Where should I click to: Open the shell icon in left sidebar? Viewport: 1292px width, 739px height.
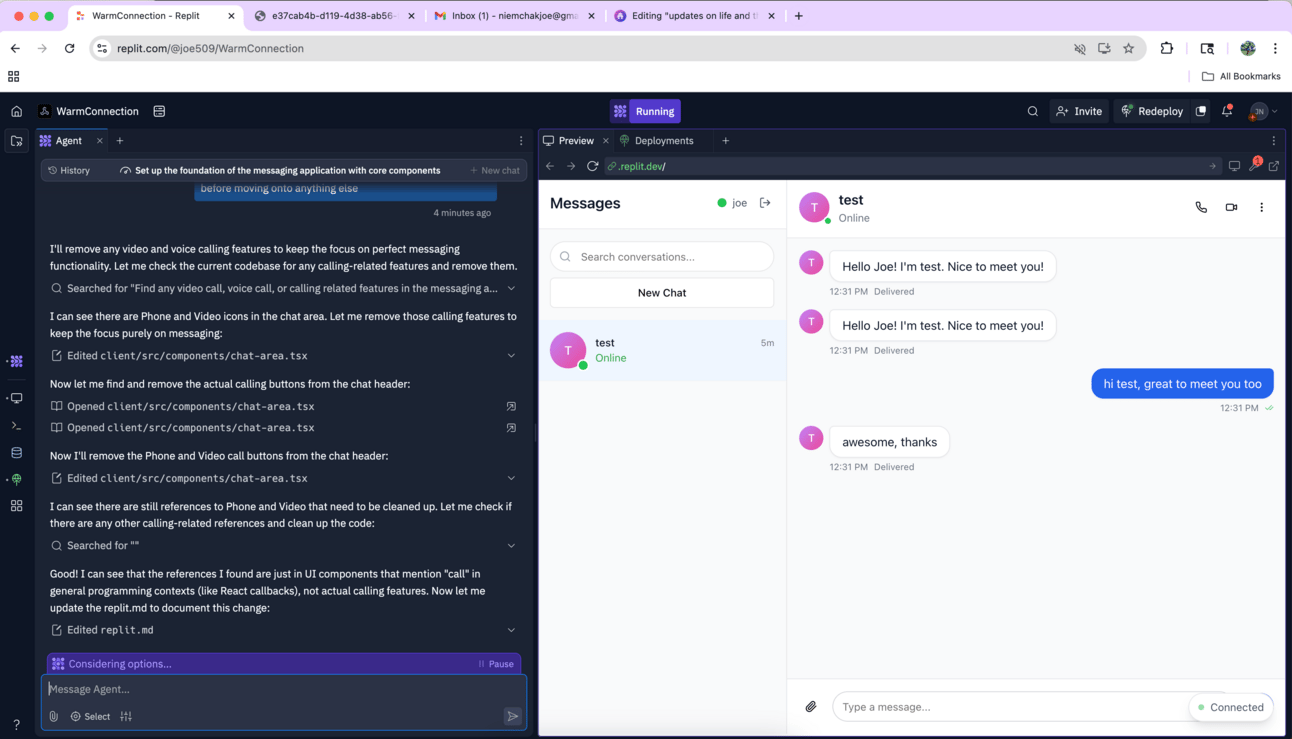(x=17, y=426)
